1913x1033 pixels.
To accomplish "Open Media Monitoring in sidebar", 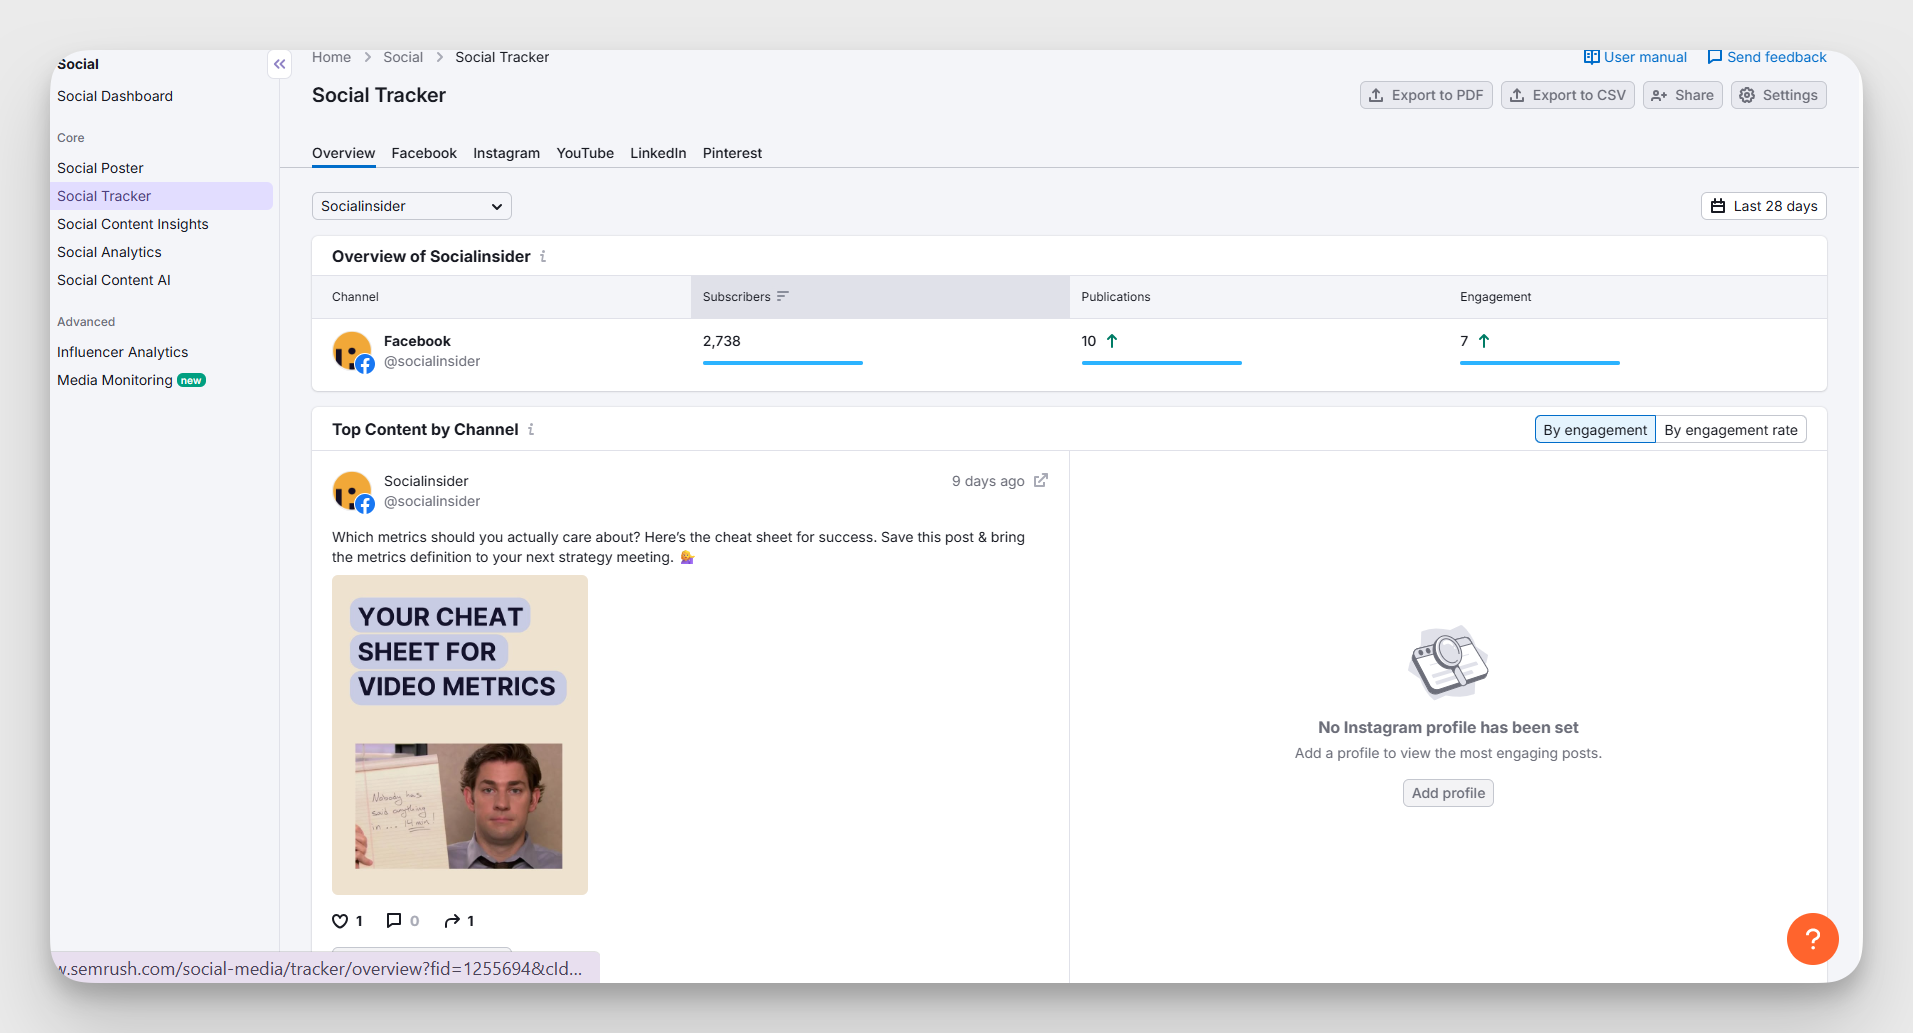I will coord(115,380).
